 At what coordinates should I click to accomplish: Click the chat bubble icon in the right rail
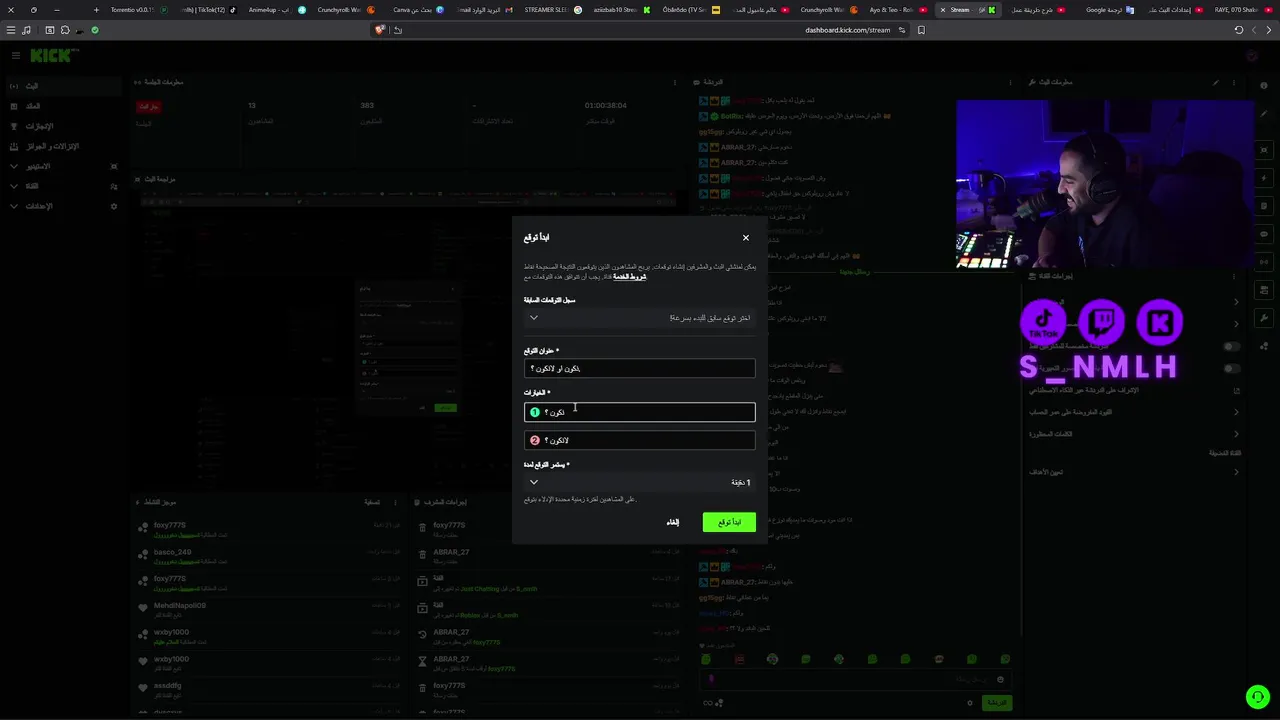(1265, 234)
